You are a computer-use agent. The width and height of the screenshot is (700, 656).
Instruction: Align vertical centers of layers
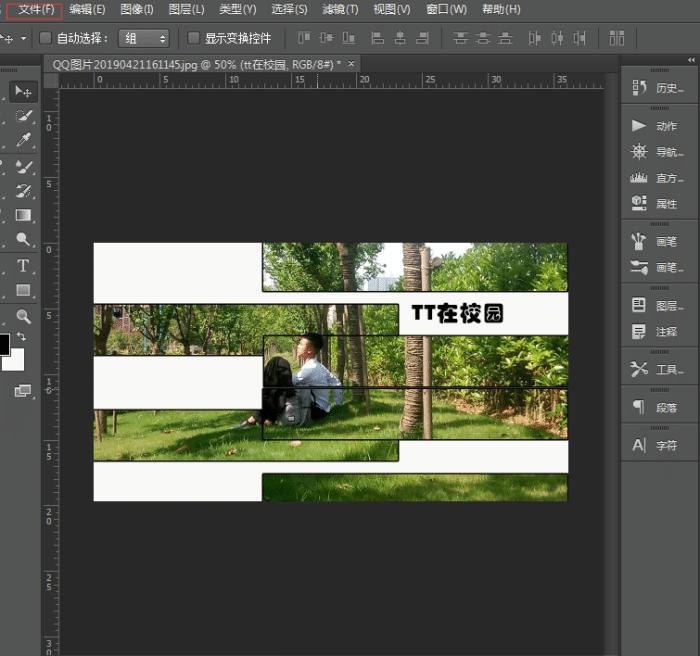326,38
